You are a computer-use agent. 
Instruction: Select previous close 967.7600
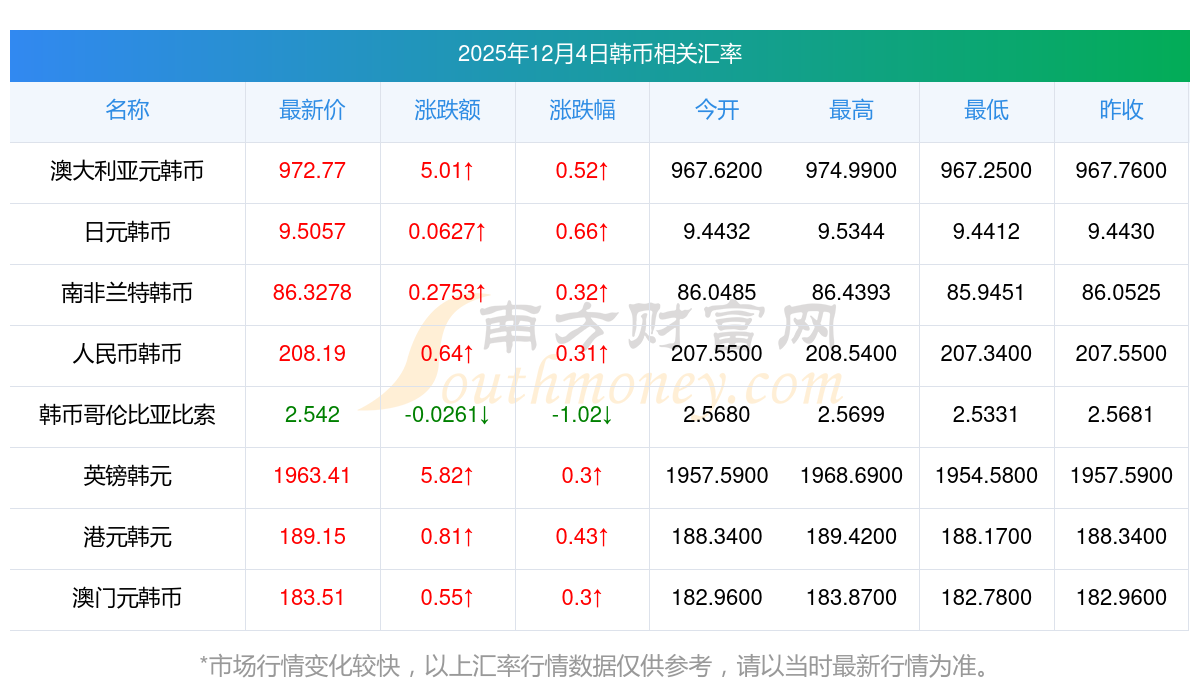[1121, 171]
